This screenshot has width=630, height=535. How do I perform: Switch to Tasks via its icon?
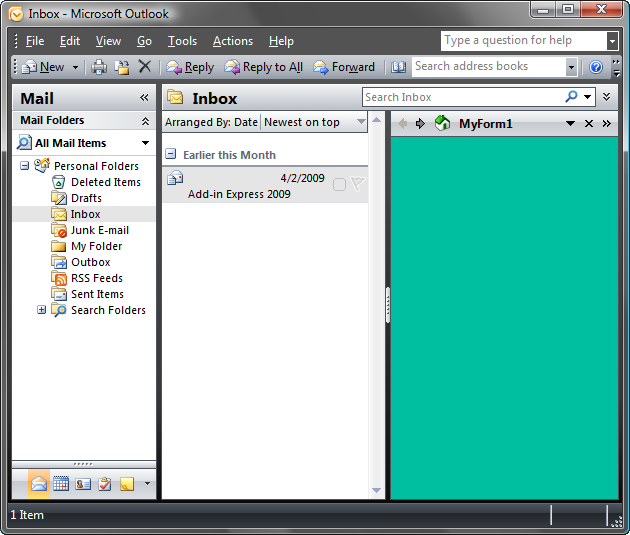(x=105, y=484)
